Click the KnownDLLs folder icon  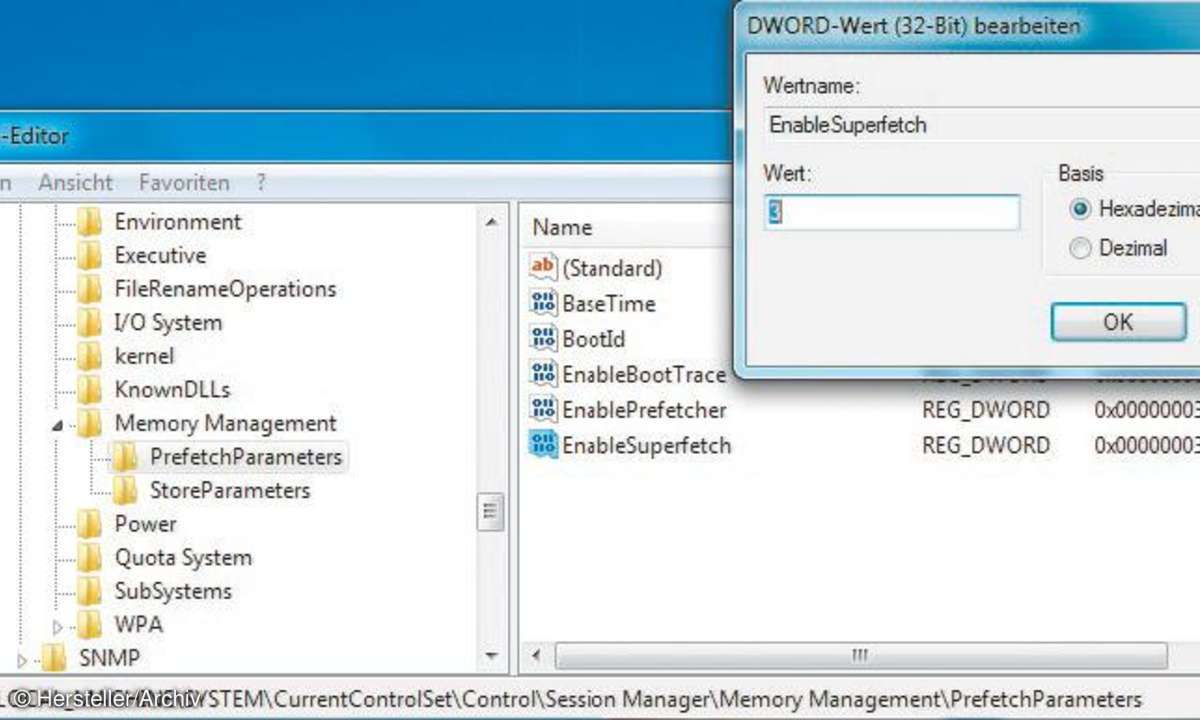point(90,390)
